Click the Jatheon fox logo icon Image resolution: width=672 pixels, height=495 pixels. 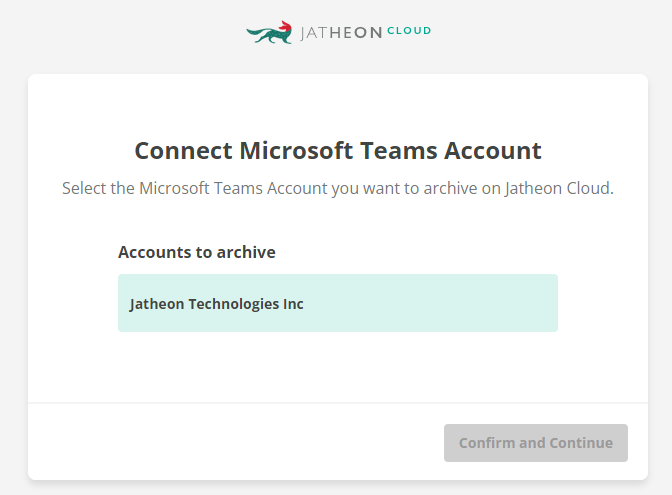tap(269, 33)
